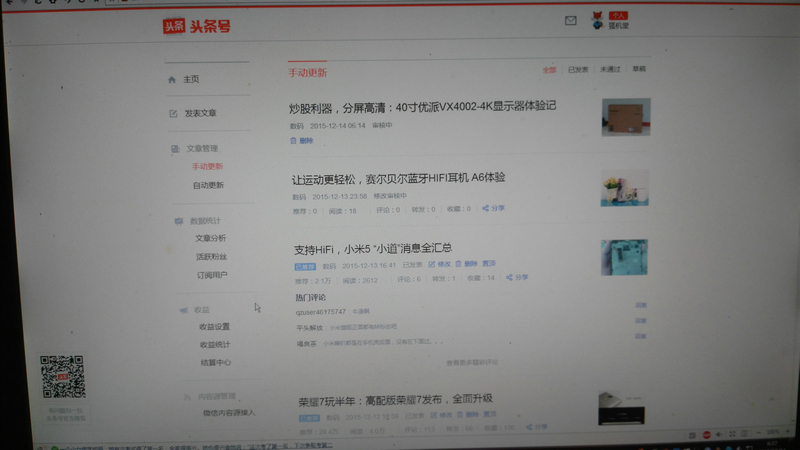Viewport: 800px width, 450px height.
Task: Click the user avatar in the header
Action: tap(597, 21)
